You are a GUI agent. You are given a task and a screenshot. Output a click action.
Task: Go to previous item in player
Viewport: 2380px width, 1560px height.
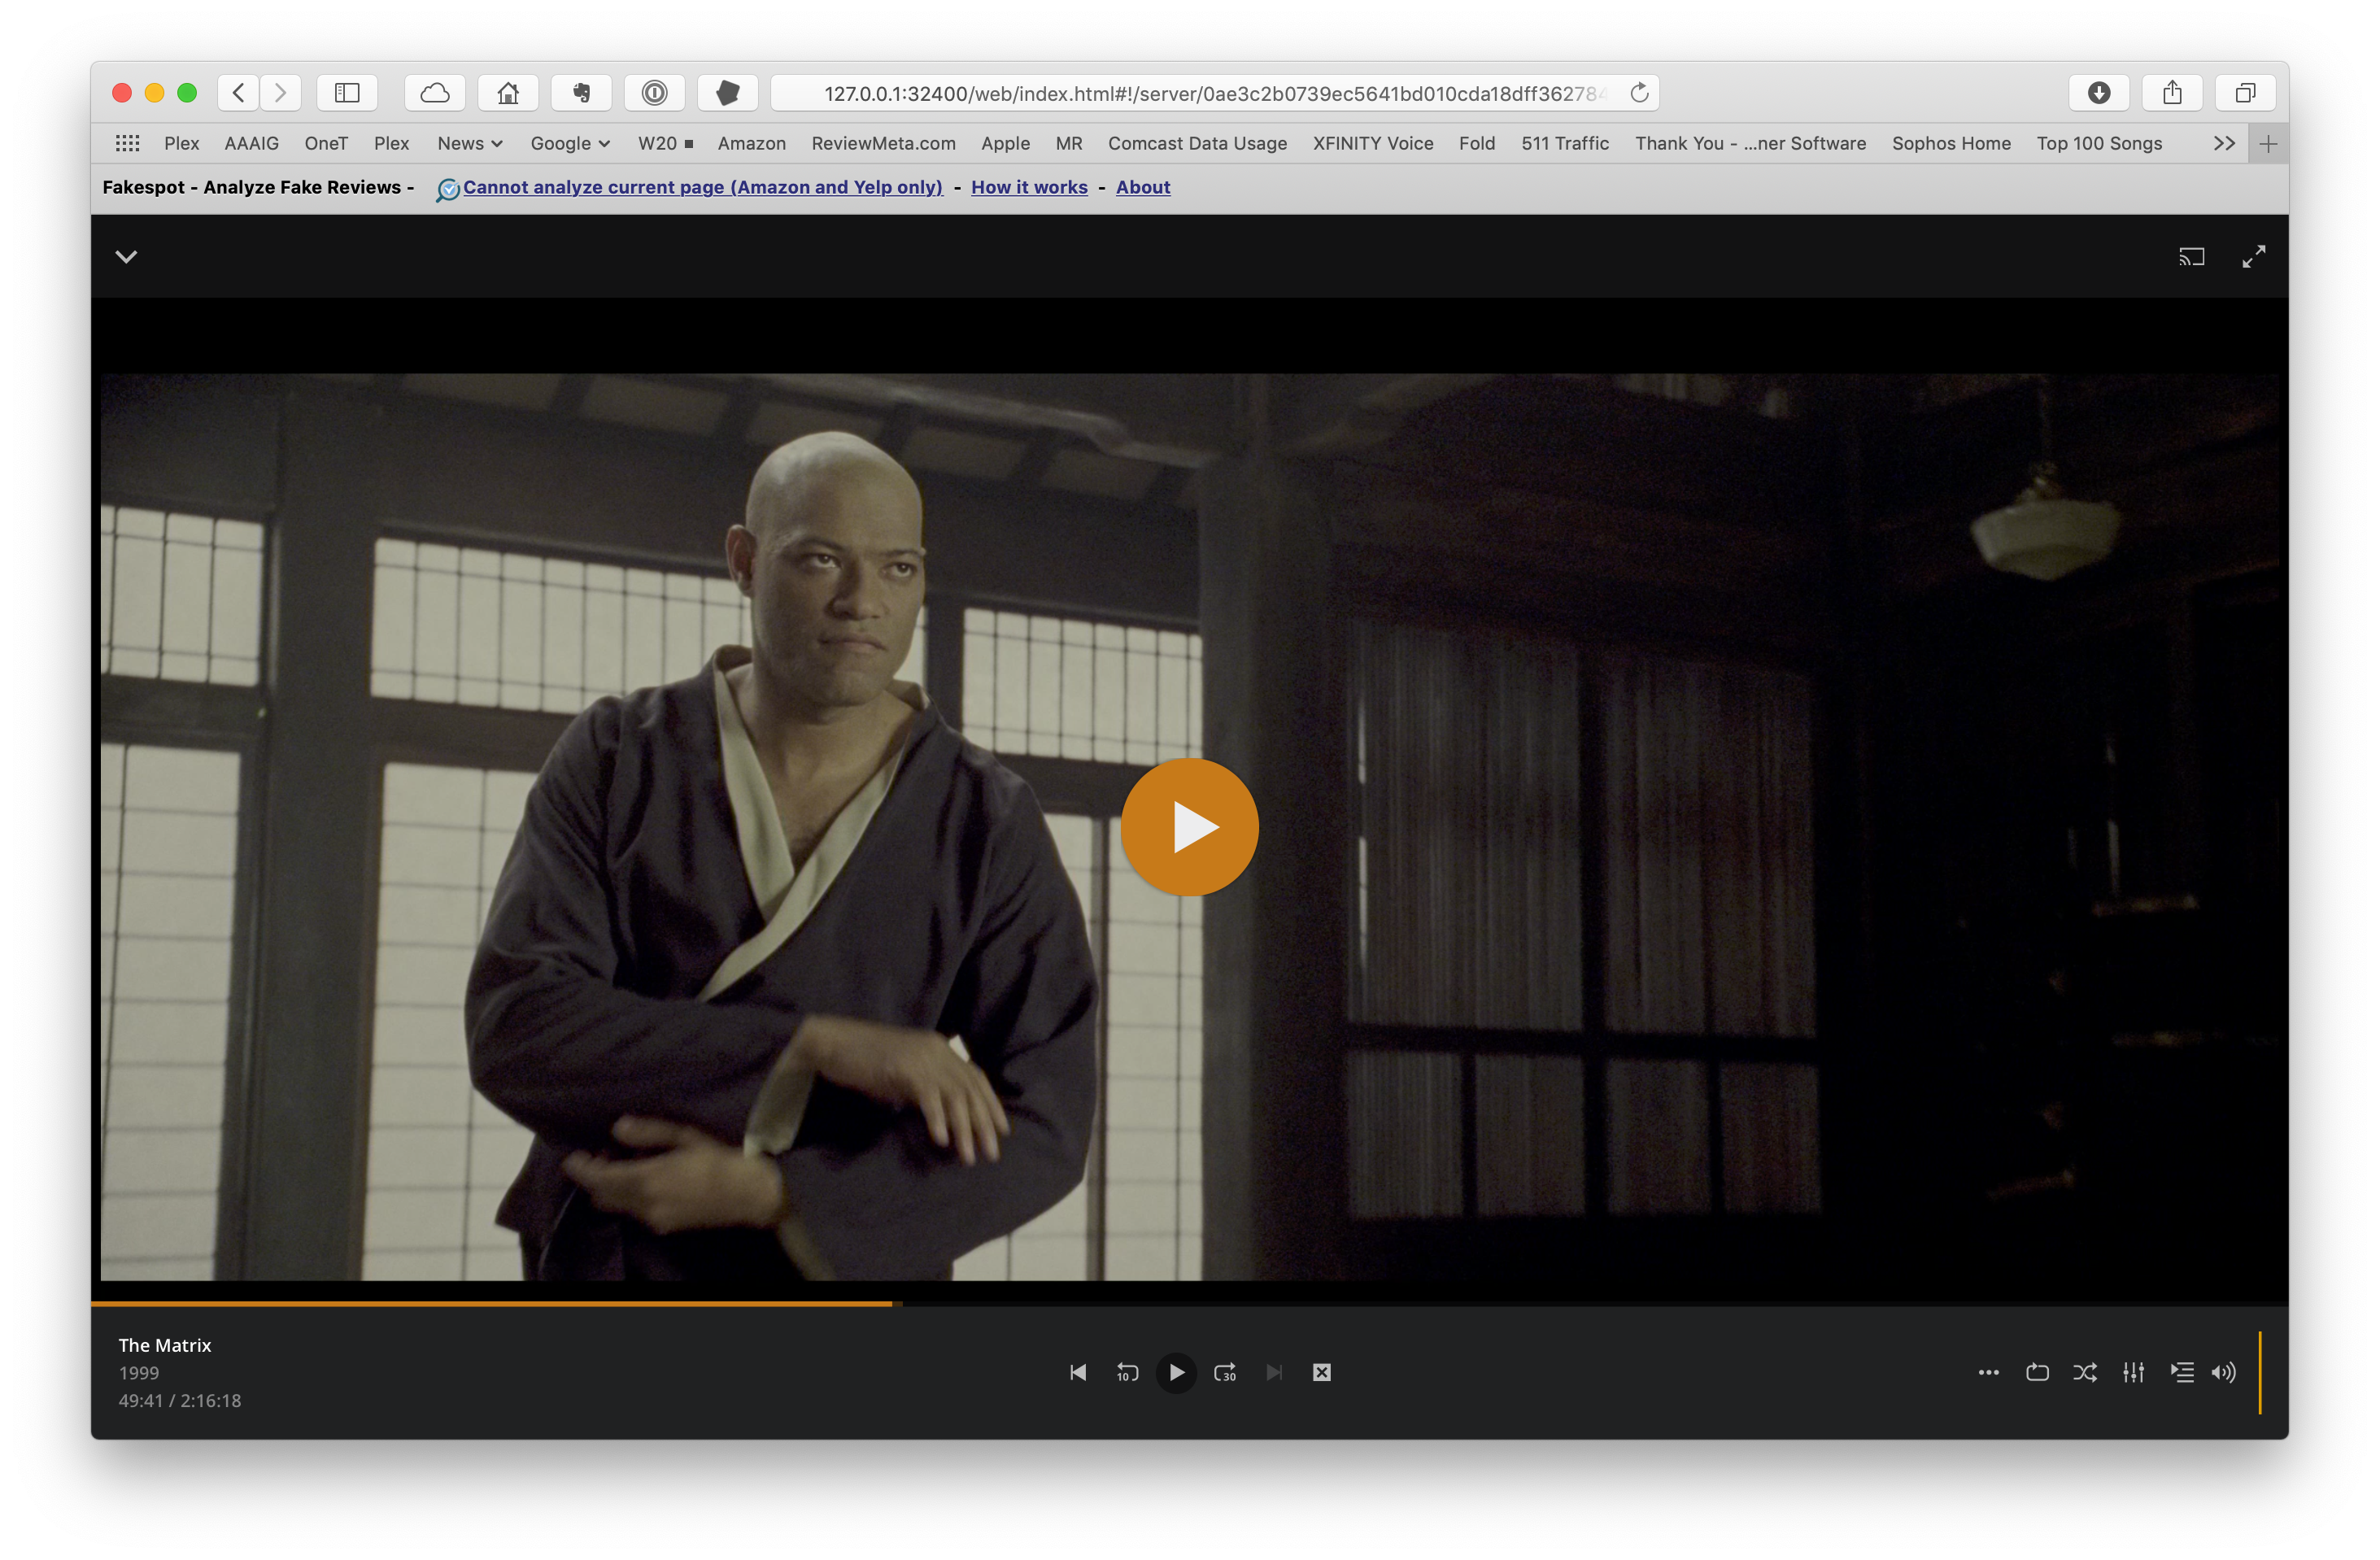click(1078, 1372)
